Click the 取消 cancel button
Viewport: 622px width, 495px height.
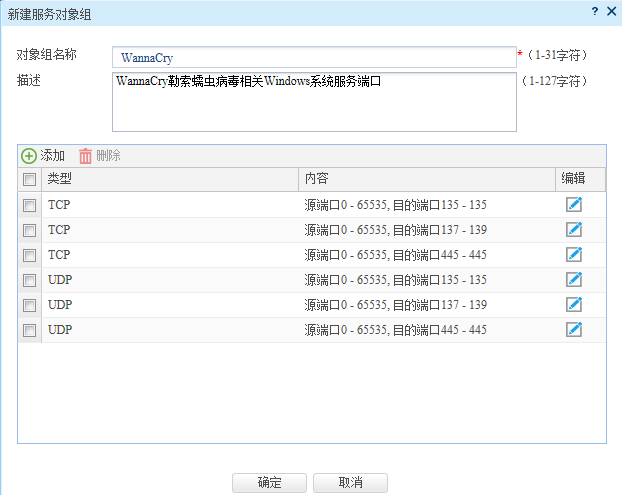click(350, 483)
